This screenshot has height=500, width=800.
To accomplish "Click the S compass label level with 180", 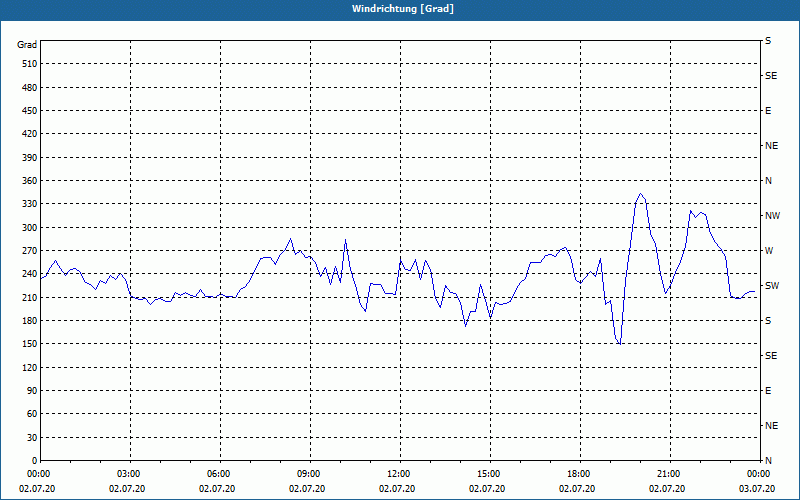I will coord(768,321).
